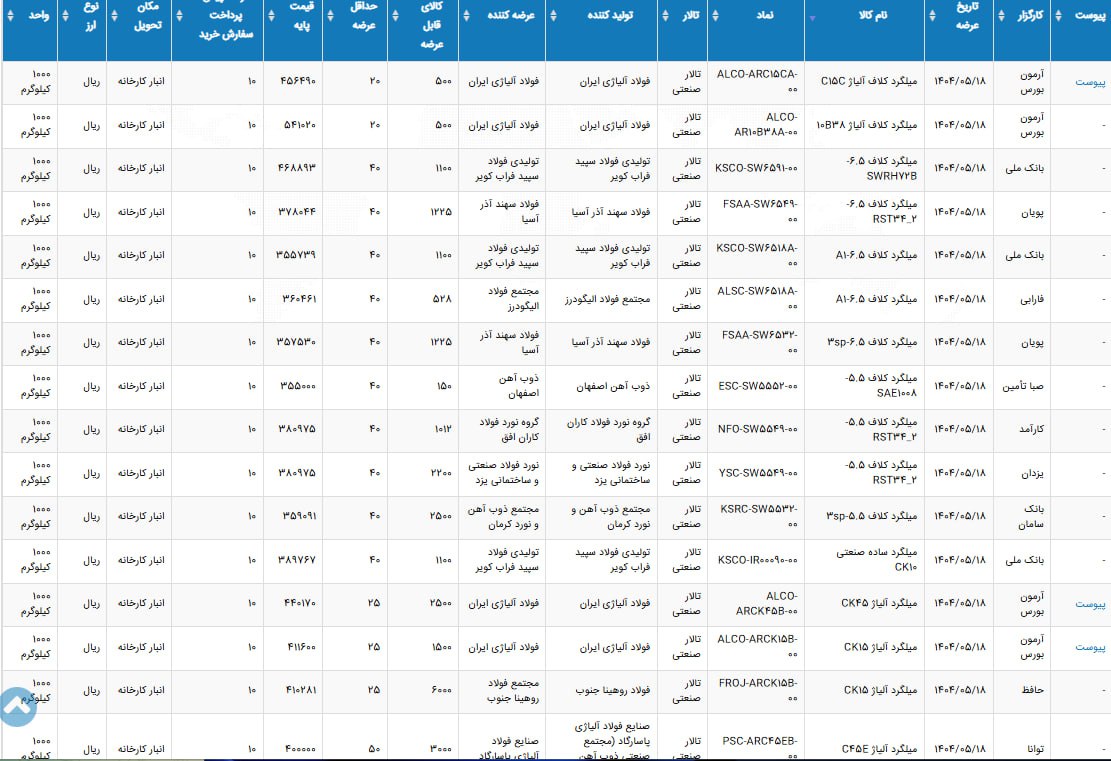Select symbol YSC-SW5549-00
Image resolution: width=1111 pixels, height=761 pixels.
tap(758, 473)
